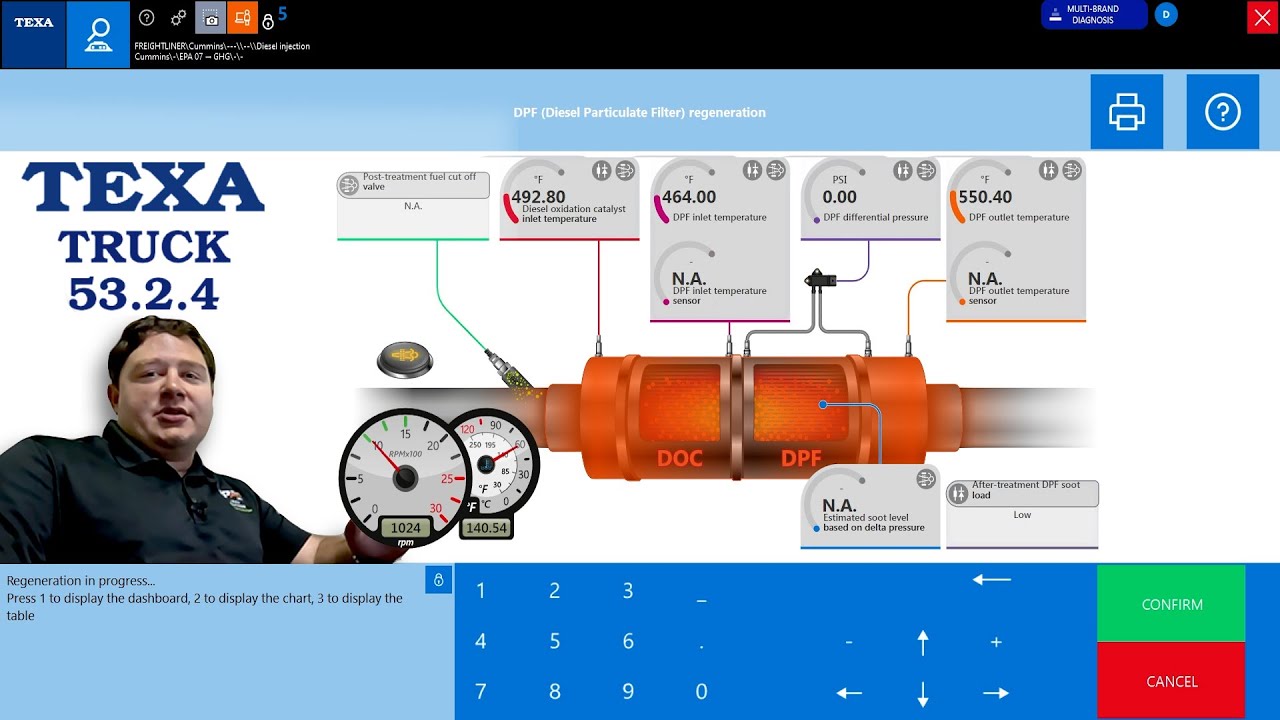The height and width of the screenshot is (720, 1280).
Task: Click the print button
Action: (1127, 112)
